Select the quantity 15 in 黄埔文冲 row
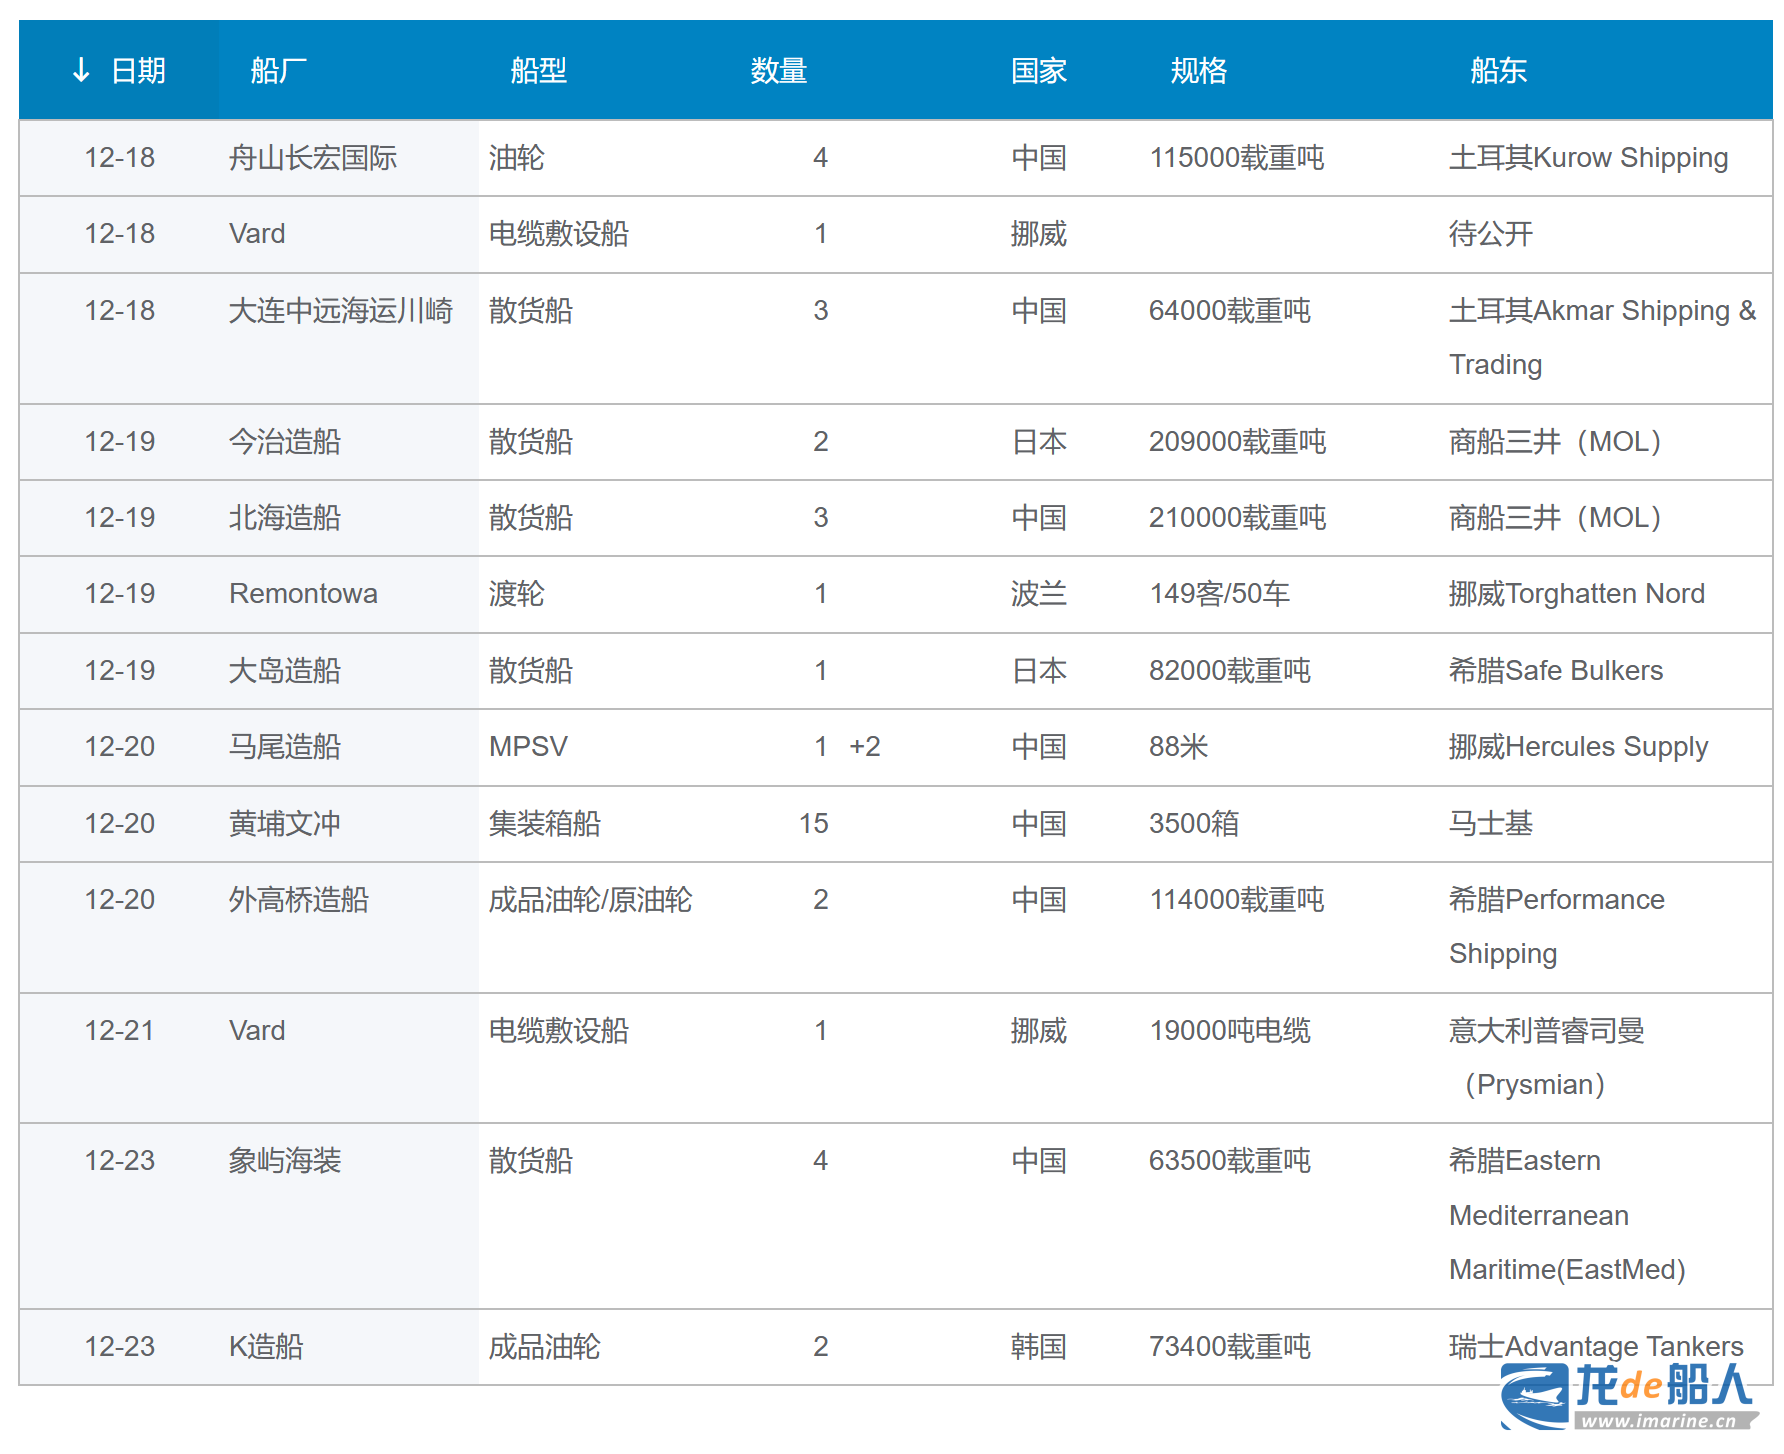The width and height of the screenshot is (1784, 1454). coord(814,824)
